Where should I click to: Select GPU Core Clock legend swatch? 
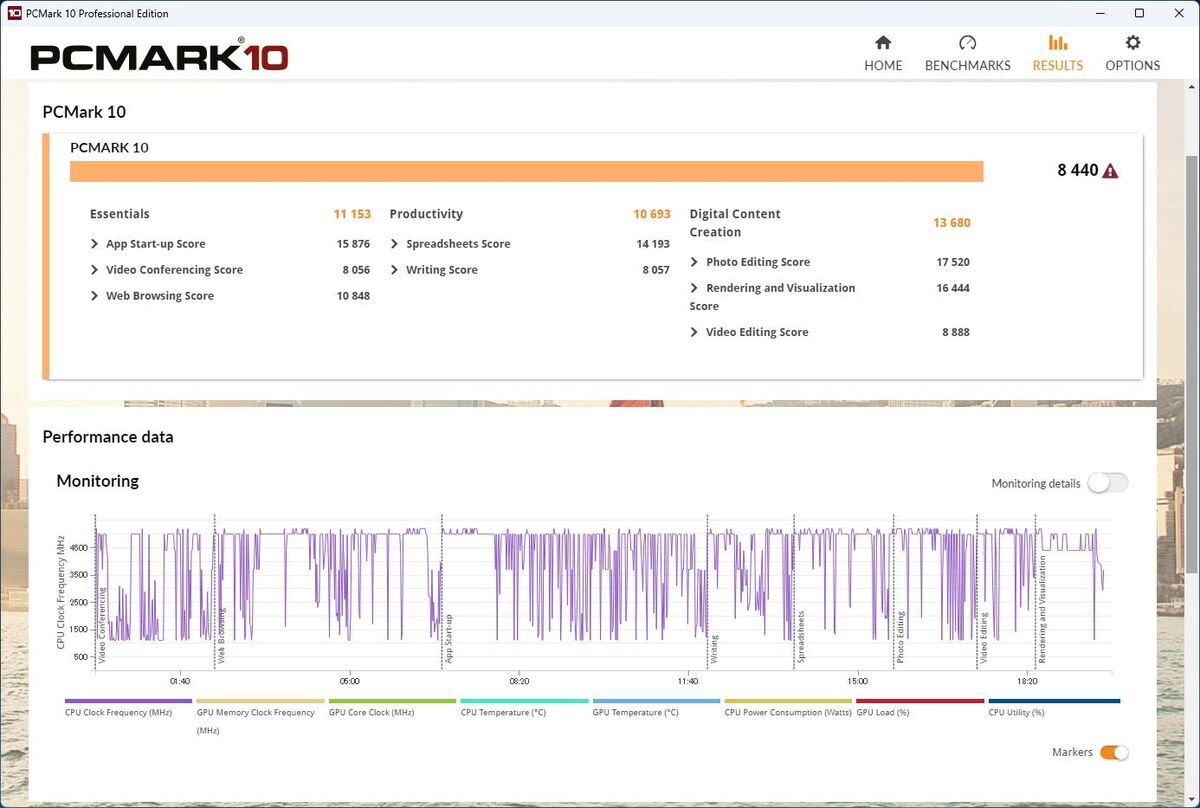click(x=393, y=701)
